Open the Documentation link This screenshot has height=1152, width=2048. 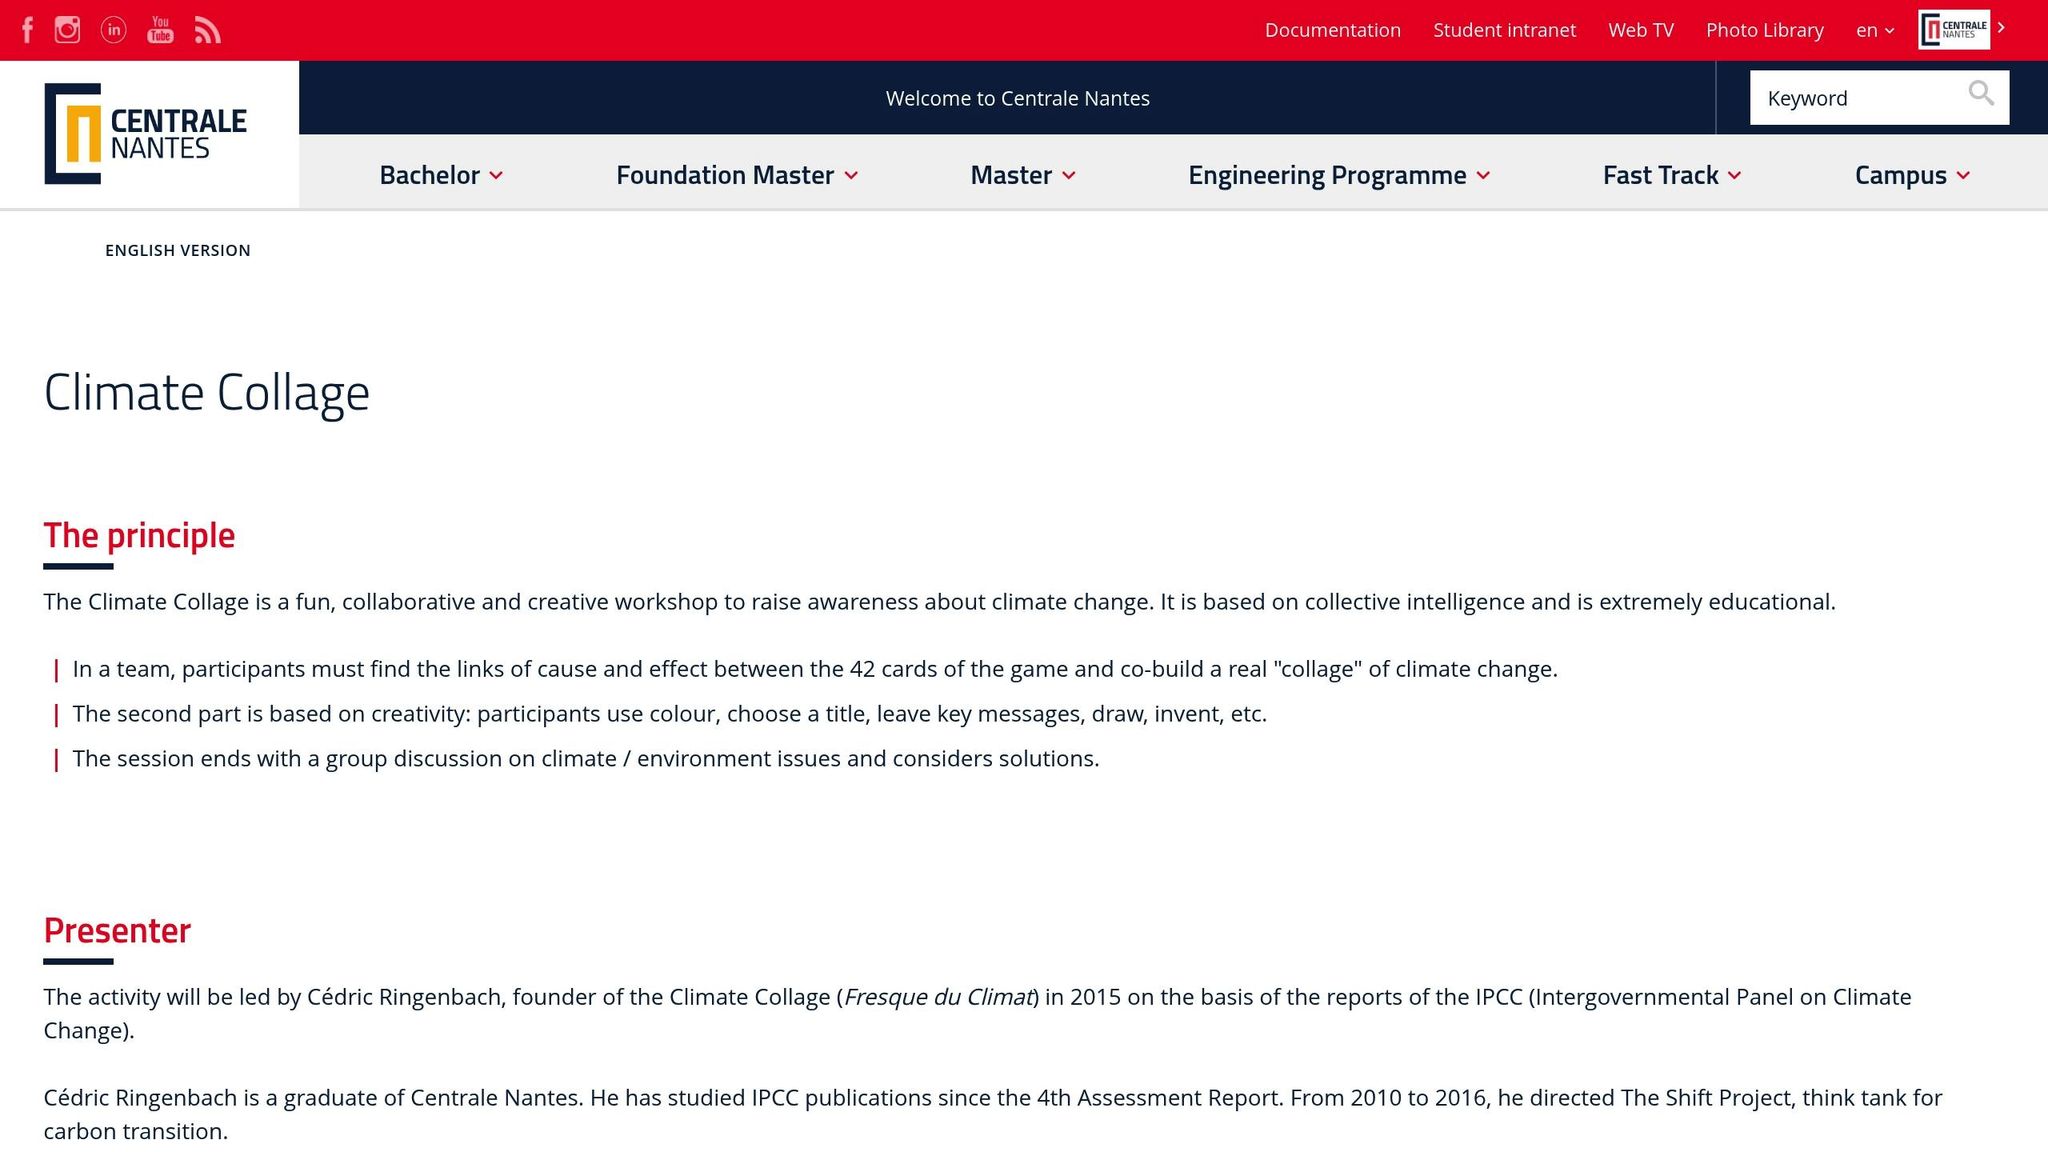[1332, 30]
